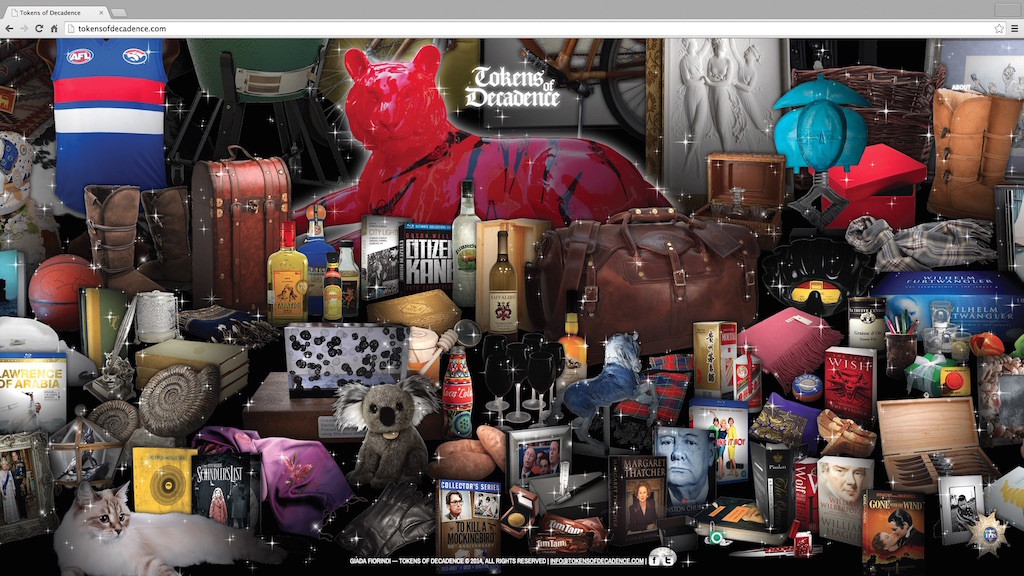1024x576 pixels.
Task: Select the William Wilberforce book
Action: 845,500
